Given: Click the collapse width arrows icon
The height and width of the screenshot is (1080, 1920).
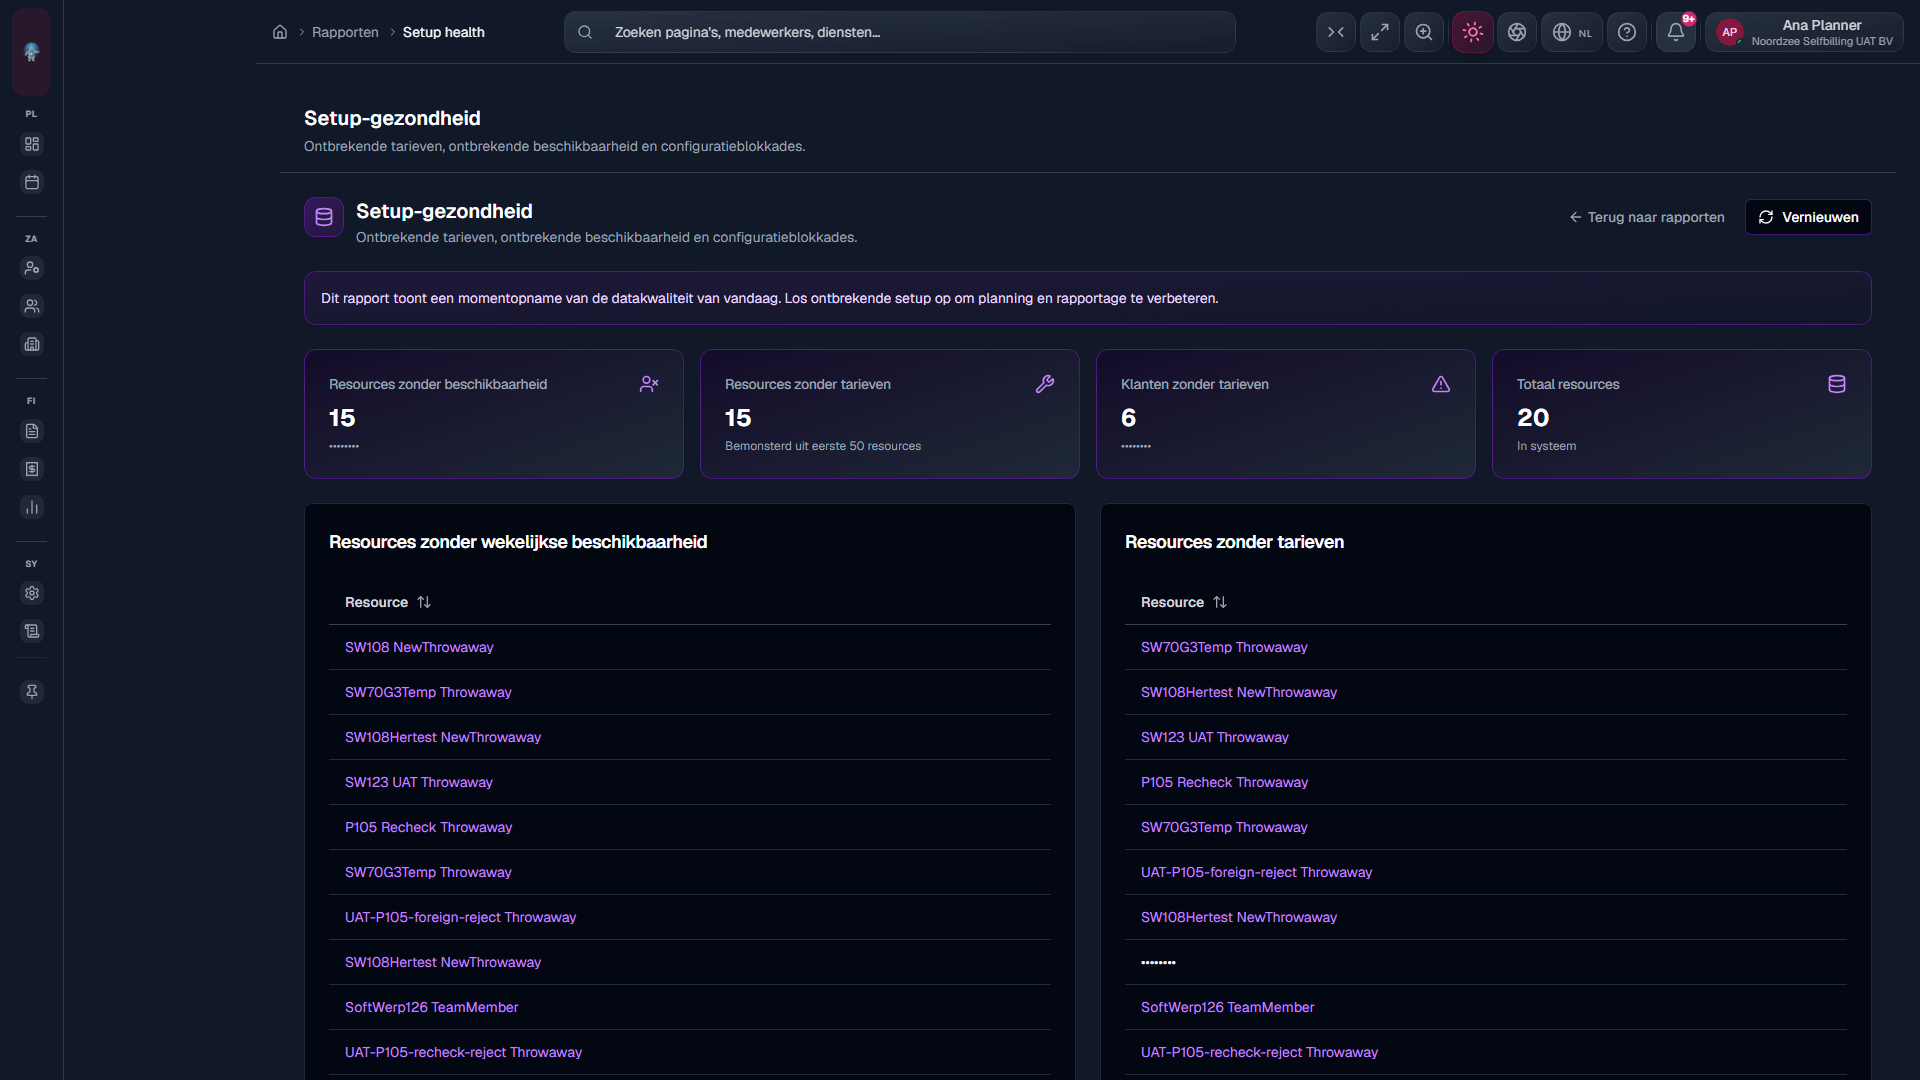Looking at the screenshot, I should click(1336, 32).
